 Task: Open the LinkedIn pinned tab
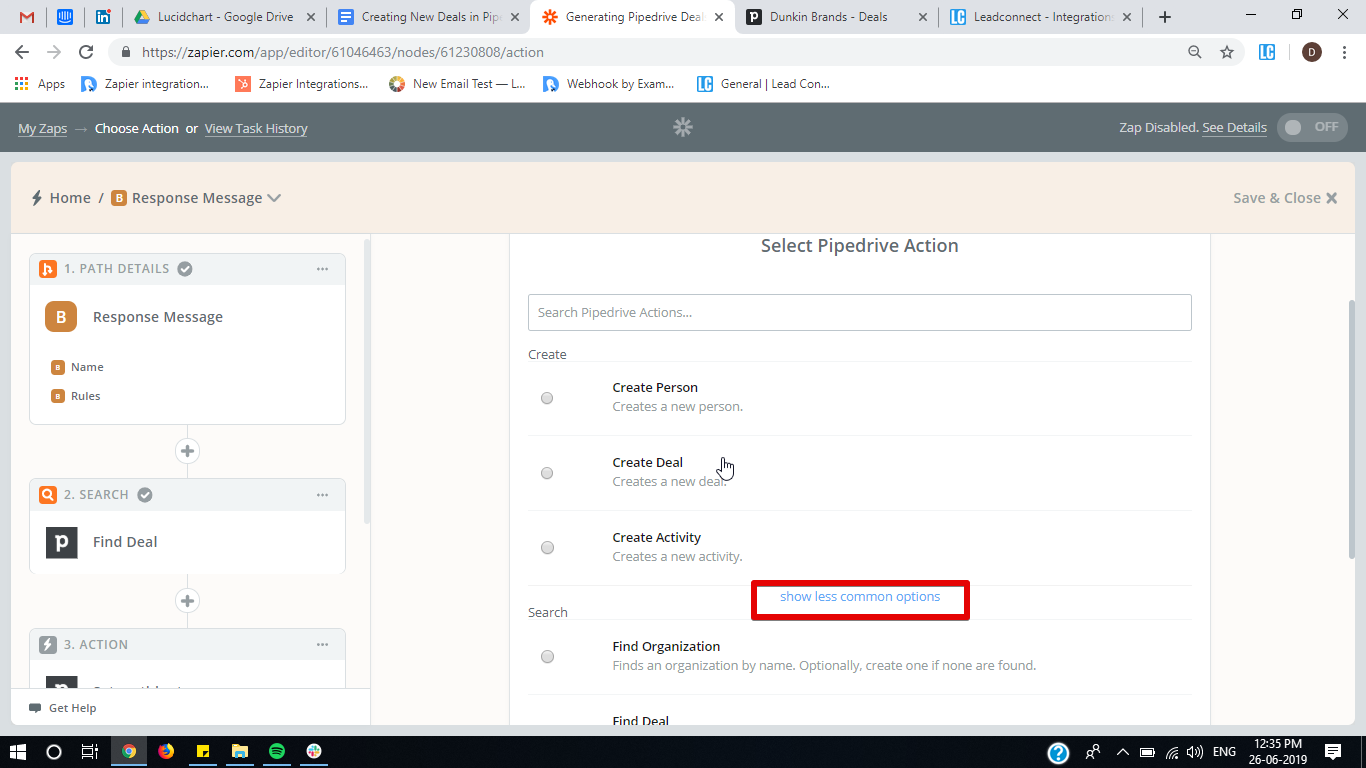(103, 17)
